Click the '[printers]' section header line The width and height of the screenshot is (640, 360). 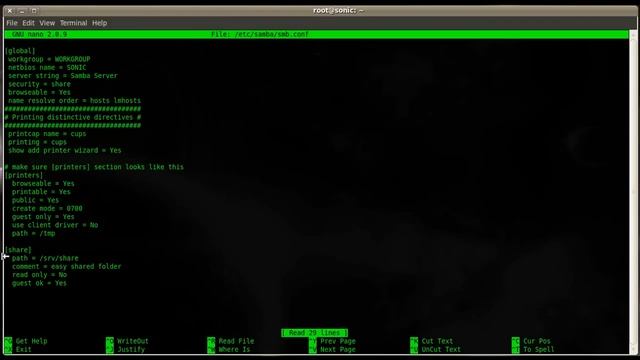[x=24, y=175]
